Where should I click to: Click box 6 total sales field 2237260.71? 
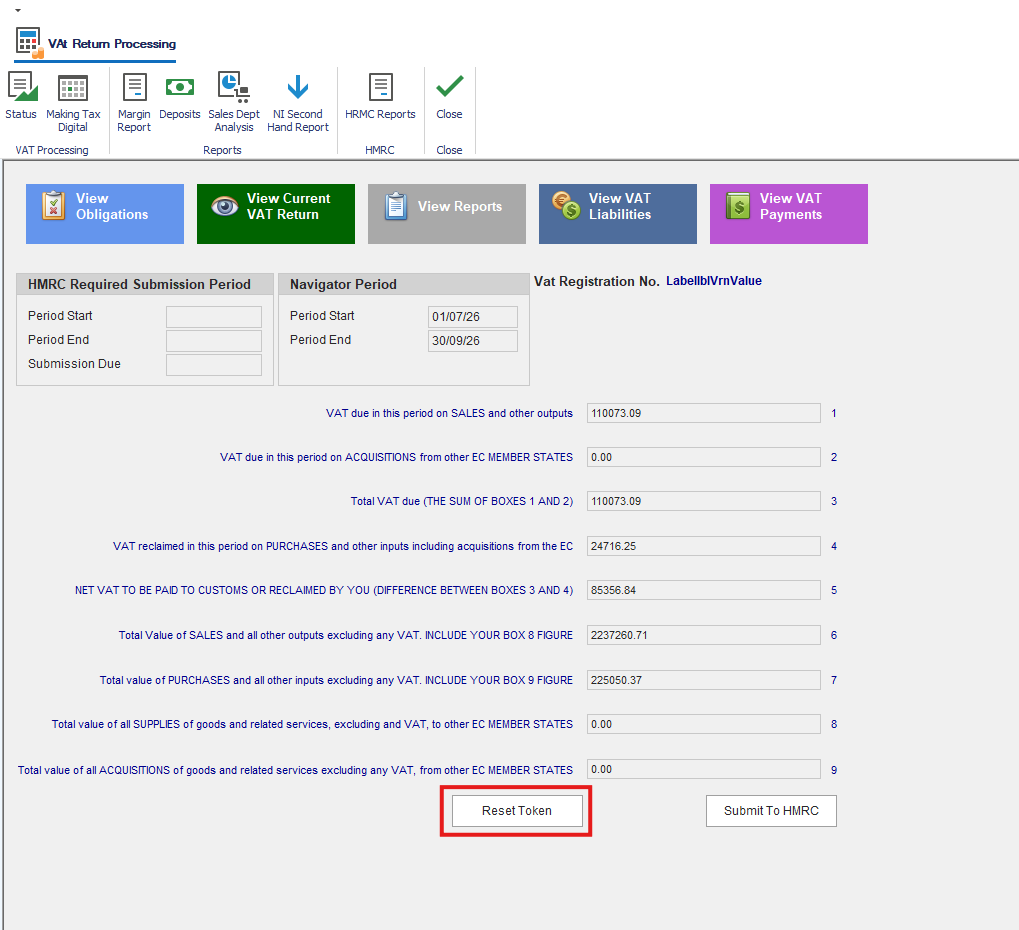click(x=703, y=635)
